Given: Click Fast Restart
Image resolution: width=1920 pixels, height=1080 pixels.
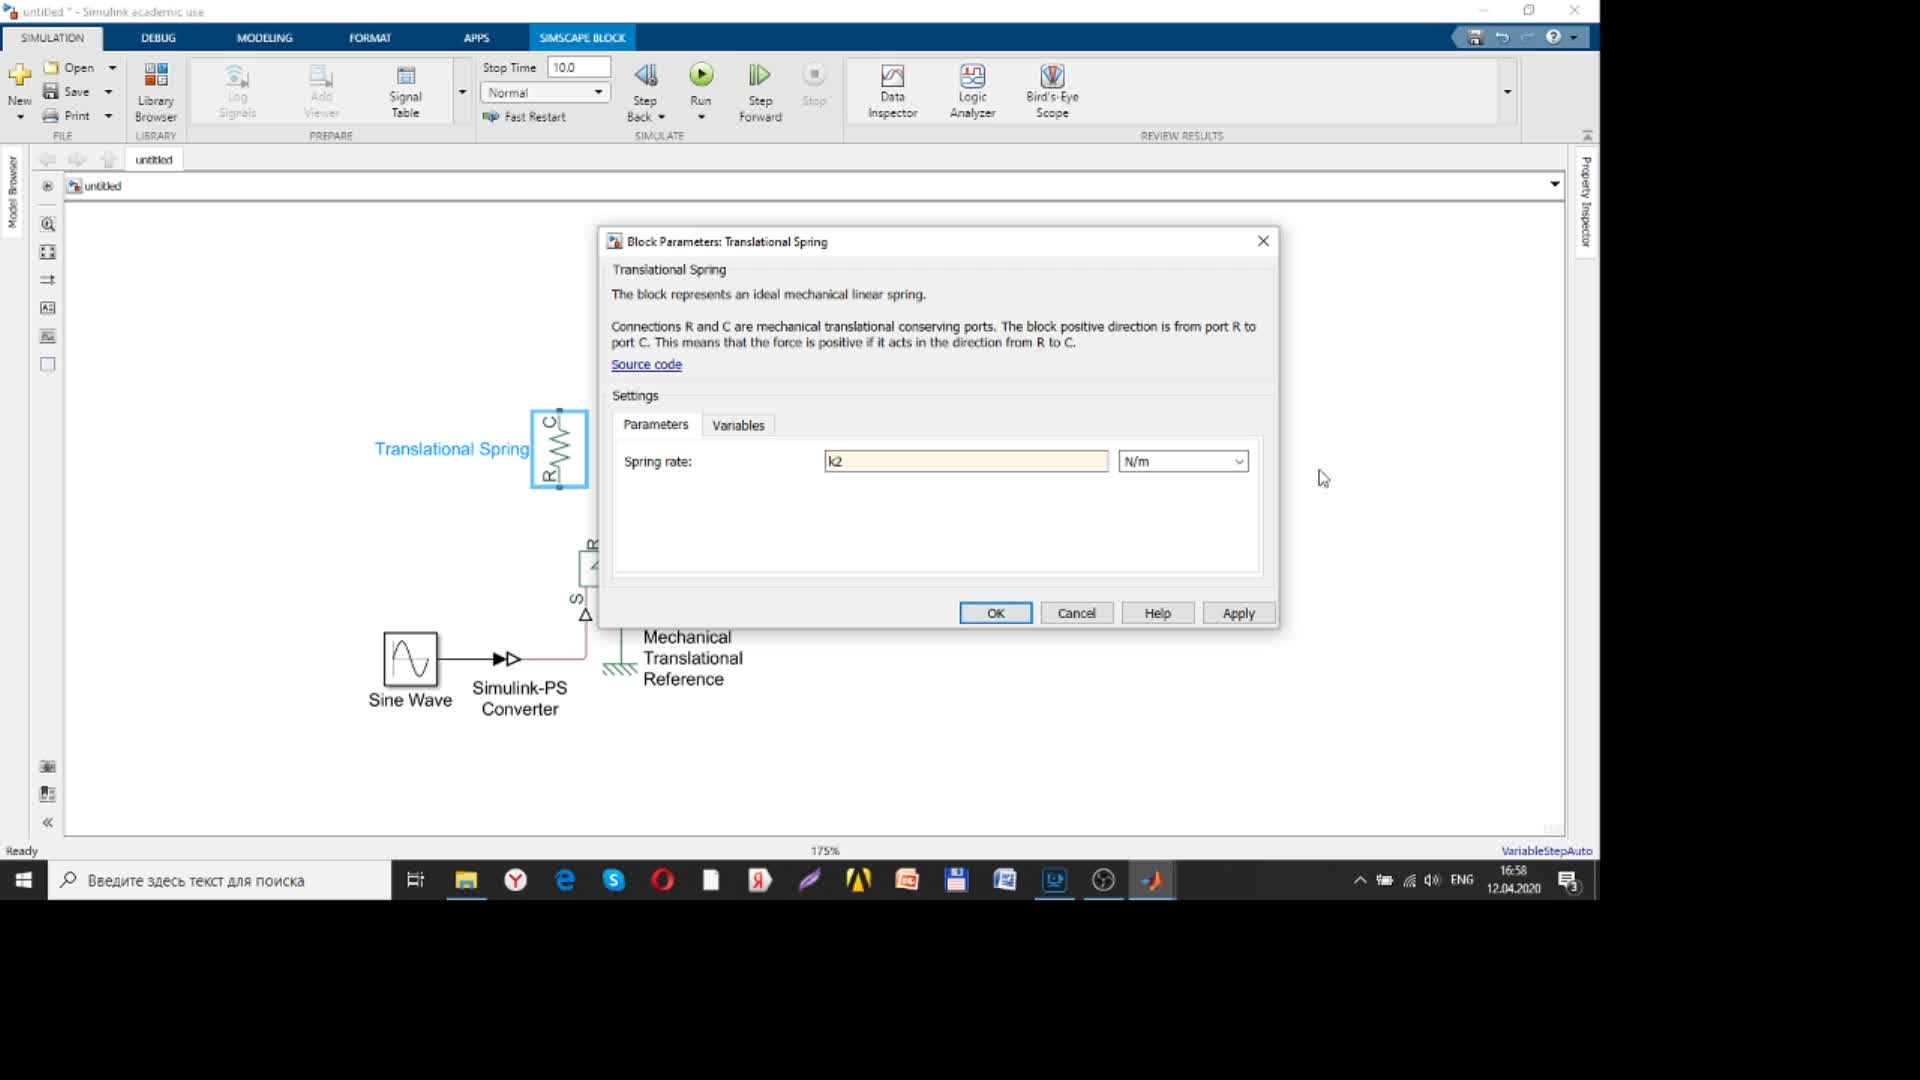Looking at the screenshot, I should [x=525, y=117].
